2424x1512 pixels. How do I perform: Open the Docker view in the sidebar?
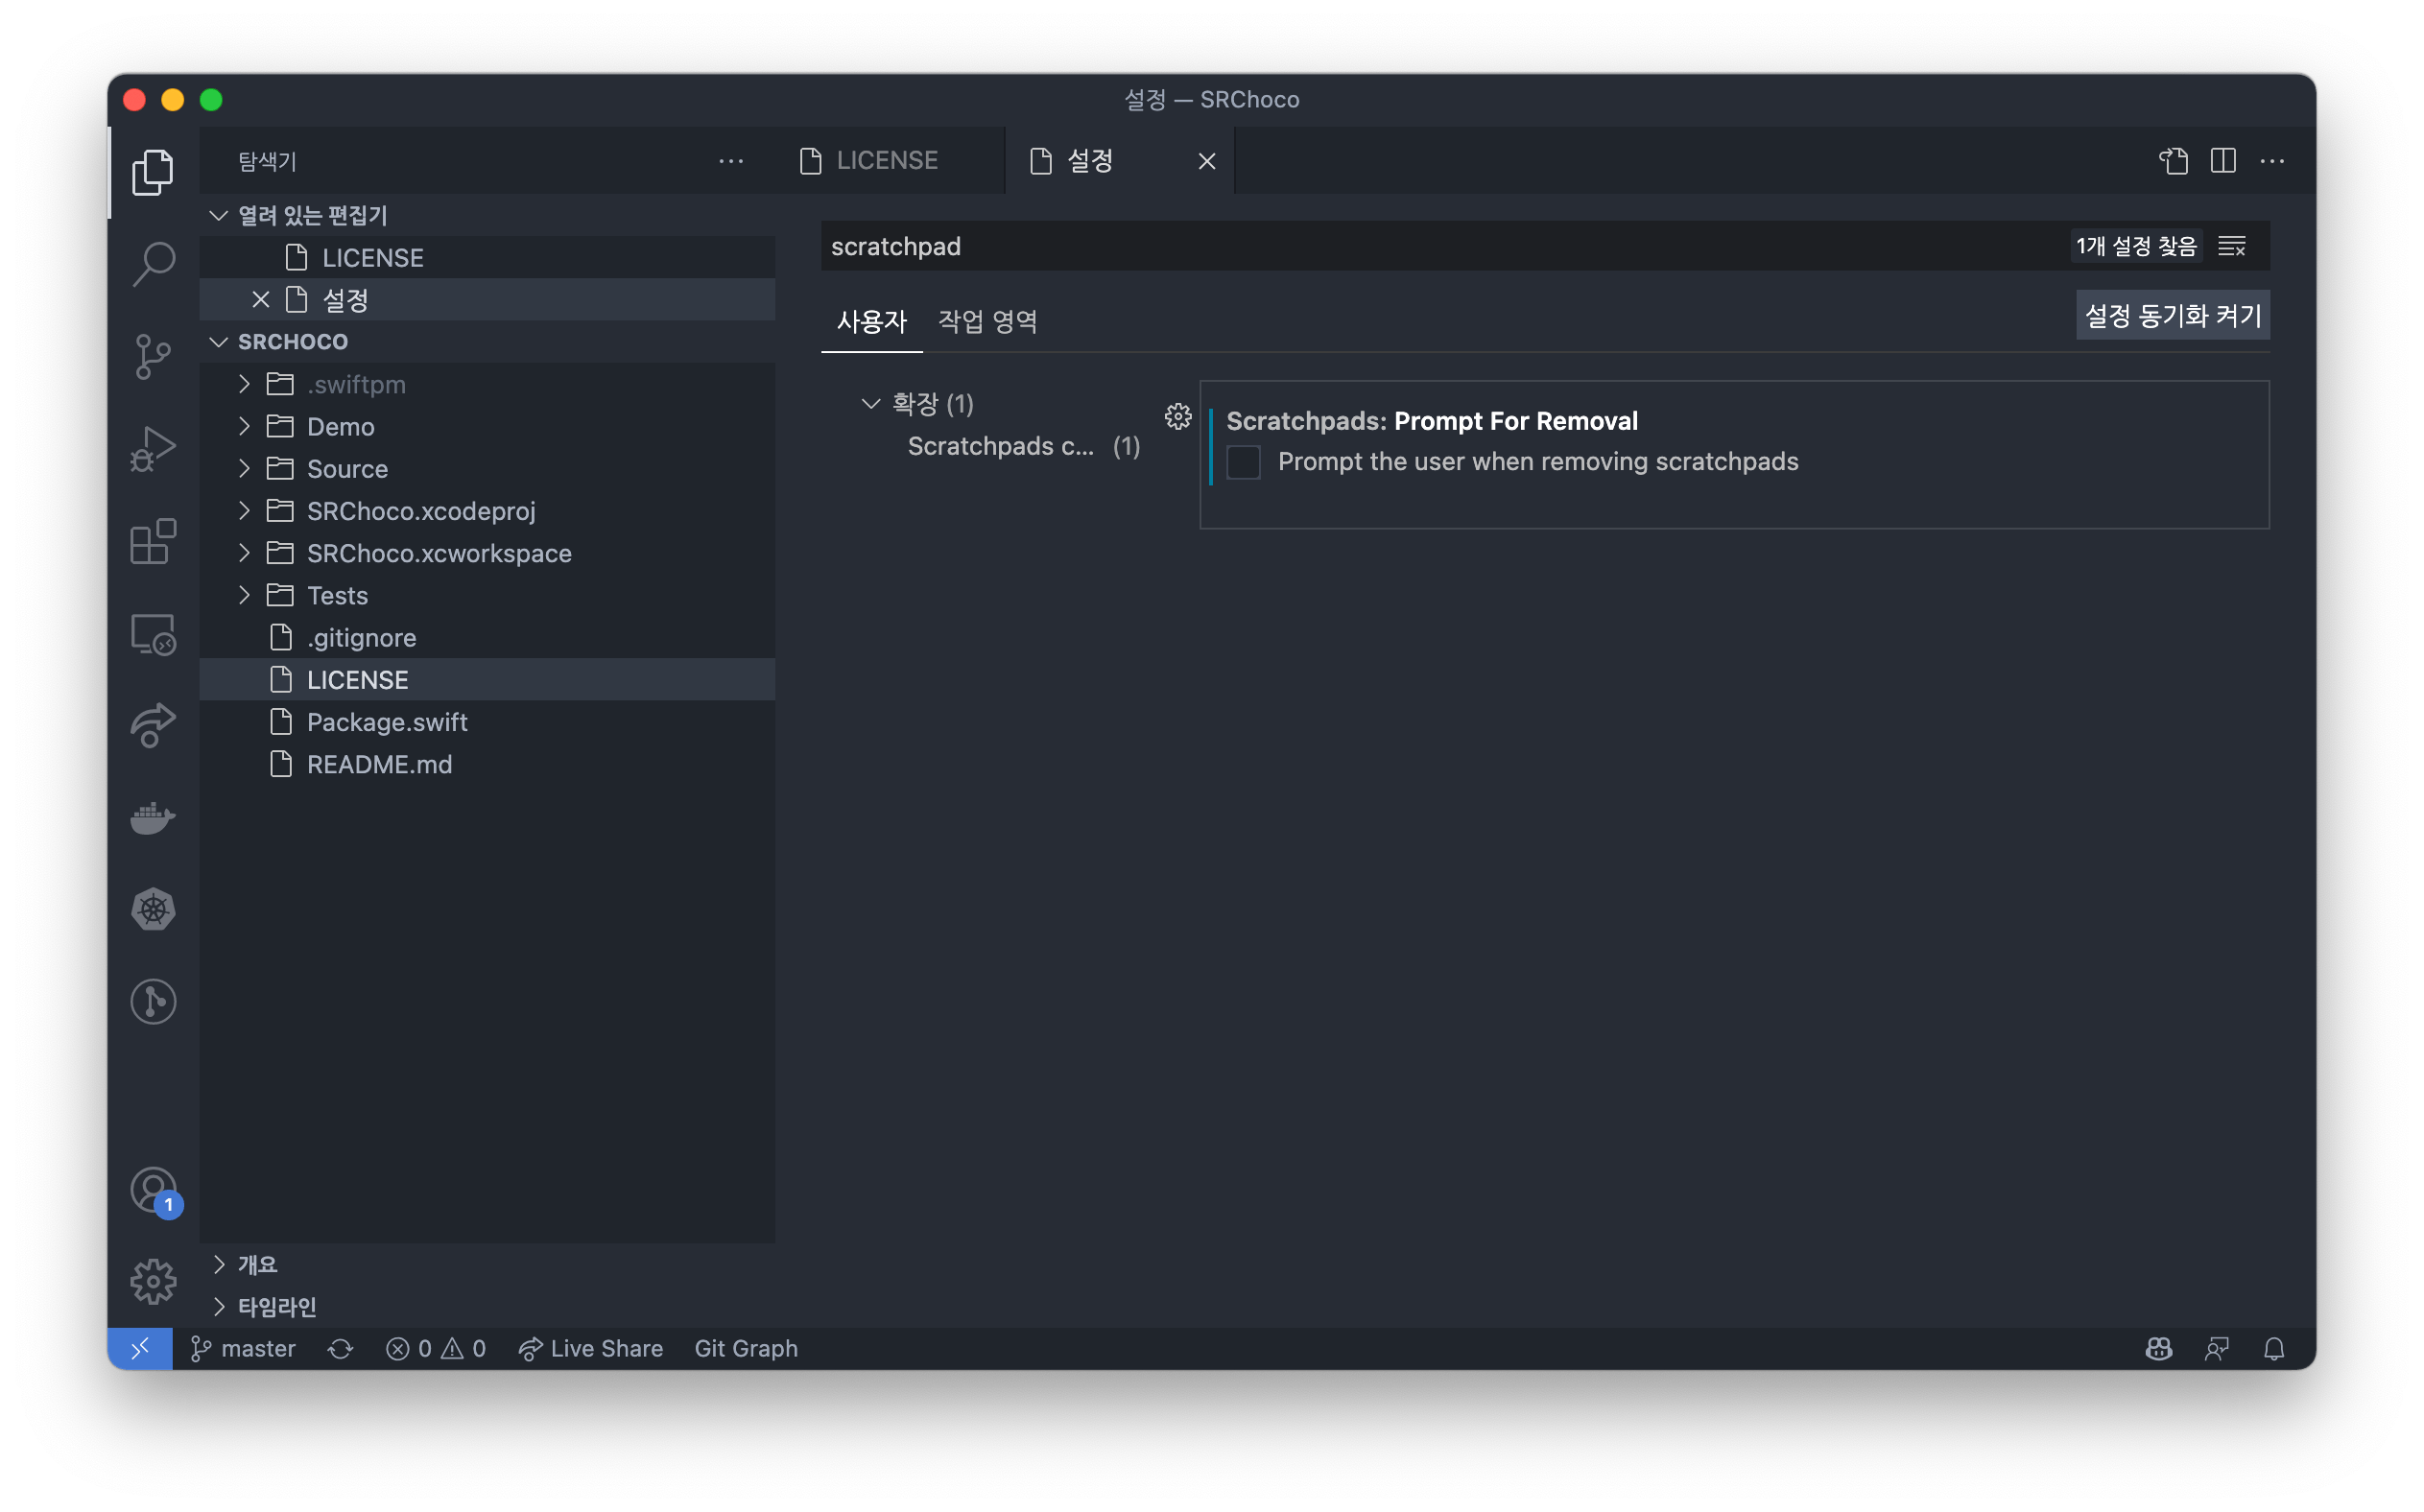(x=153, y=818)
